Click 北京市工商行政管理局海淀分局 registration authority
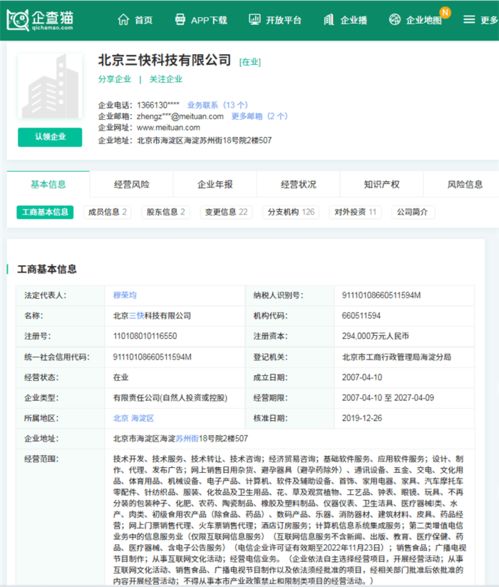This screenshot has width=499, height=587. 396,357
